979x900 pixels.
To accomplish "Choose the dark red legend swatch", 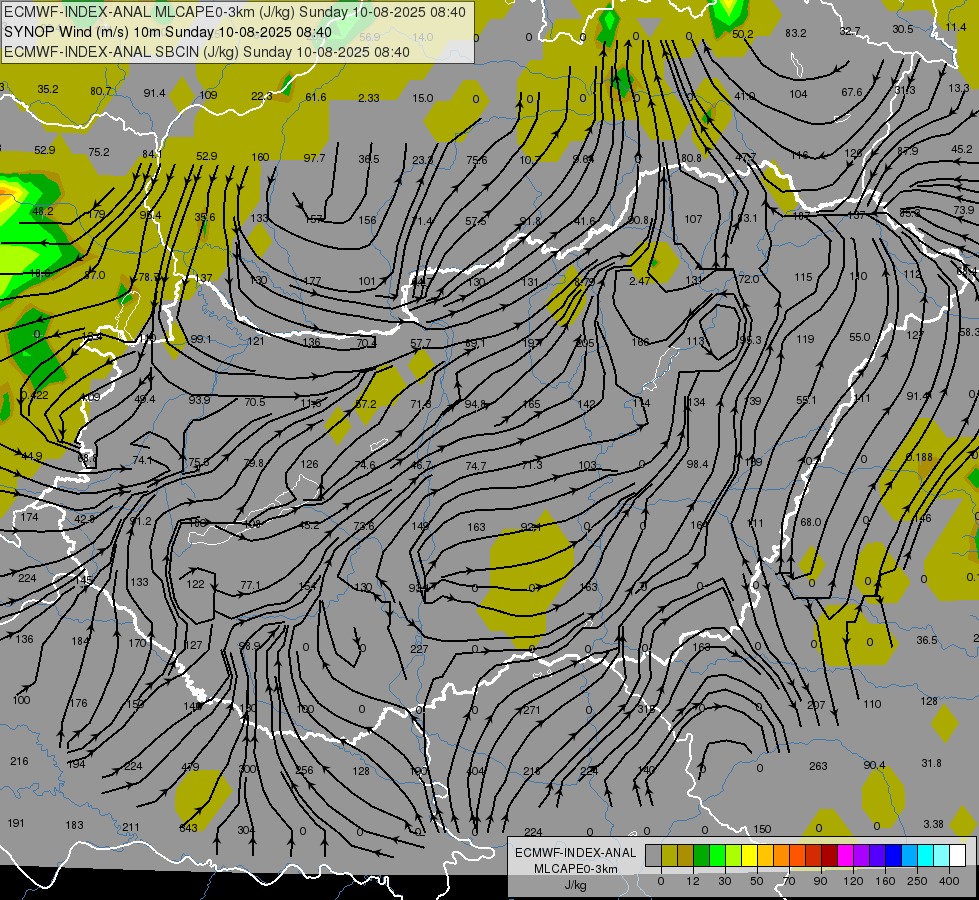I will 829,856.
